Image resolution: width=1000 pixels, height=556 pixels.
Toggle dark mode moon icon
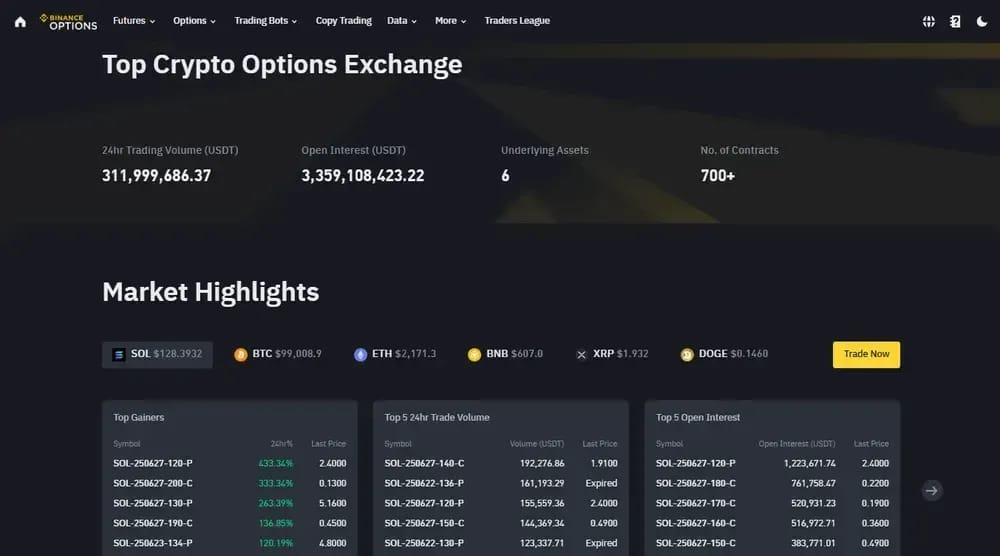pos(982,22)
